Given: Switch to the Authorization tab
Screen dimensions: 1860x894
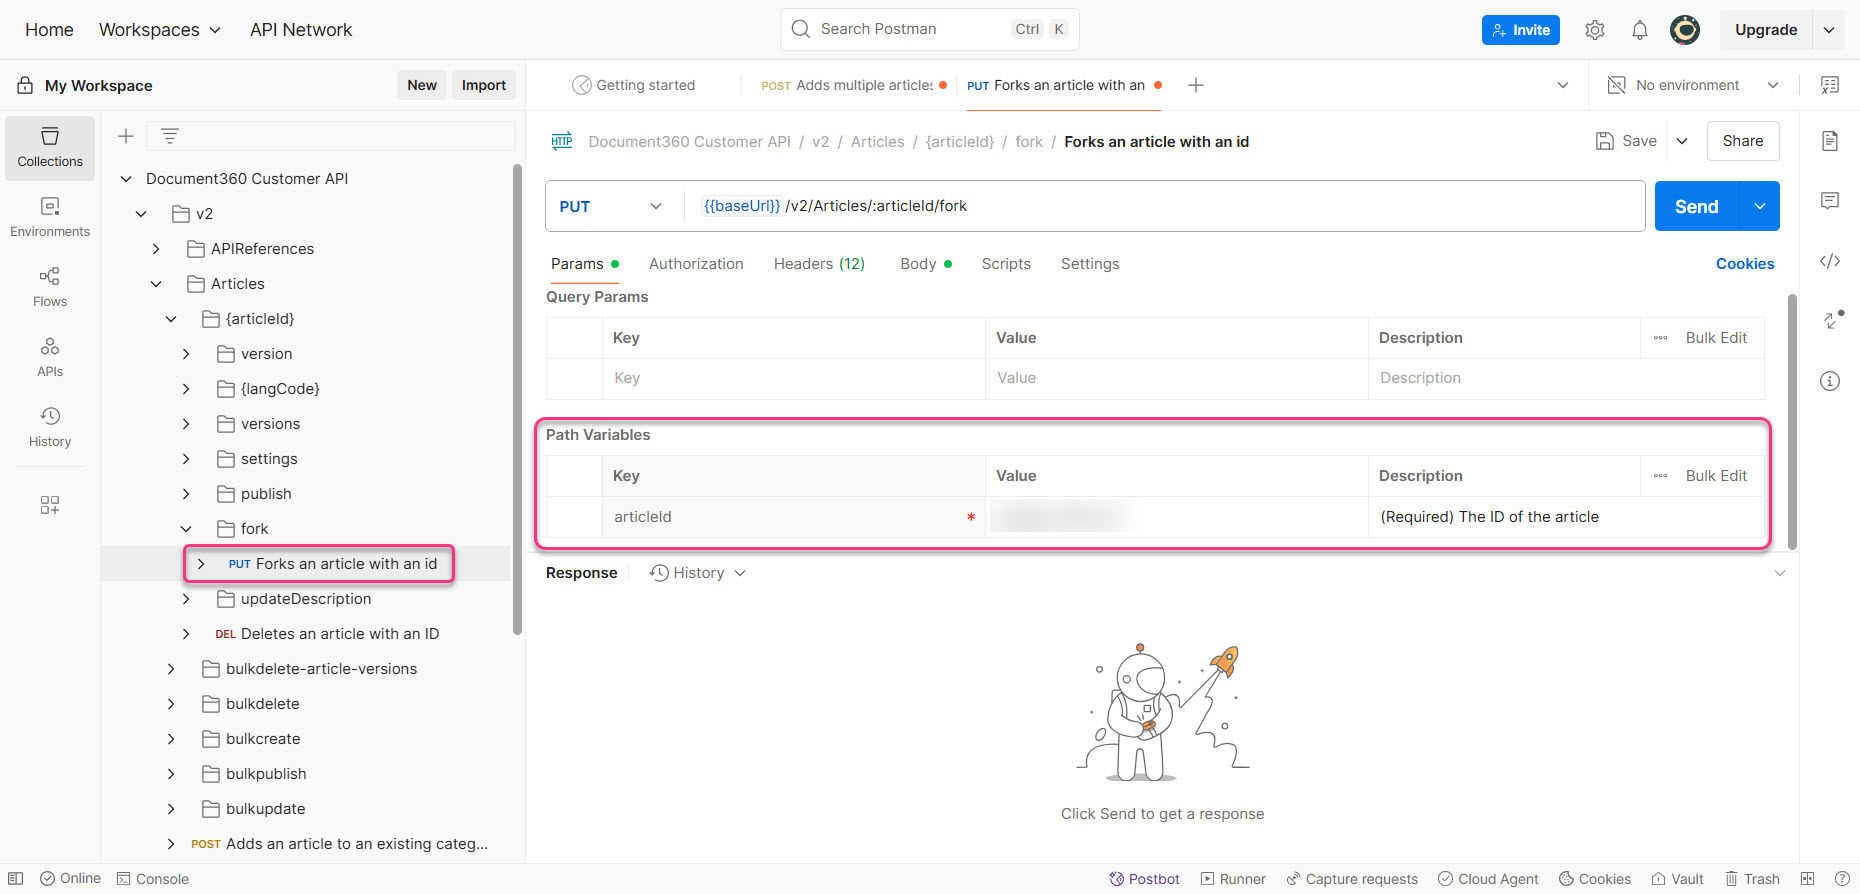Looking at the screenshot, I should [x=696, y=264].
